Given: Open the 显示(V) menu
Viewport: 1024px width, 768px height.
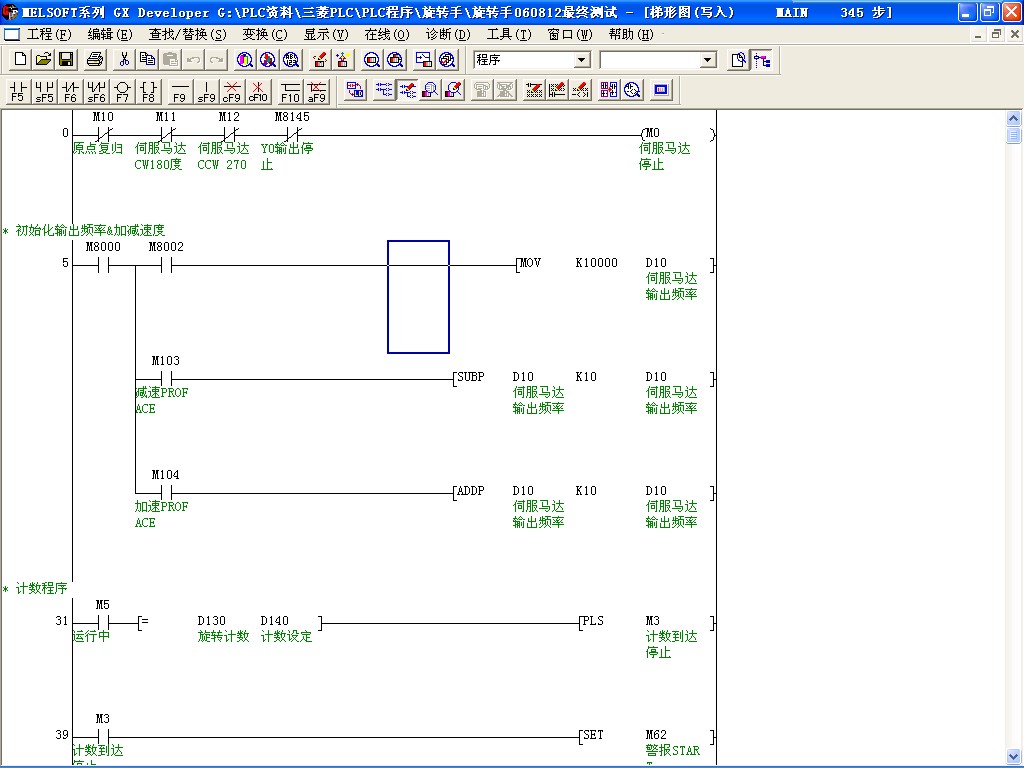Looking at the screenshot, I should coord(326,35).
